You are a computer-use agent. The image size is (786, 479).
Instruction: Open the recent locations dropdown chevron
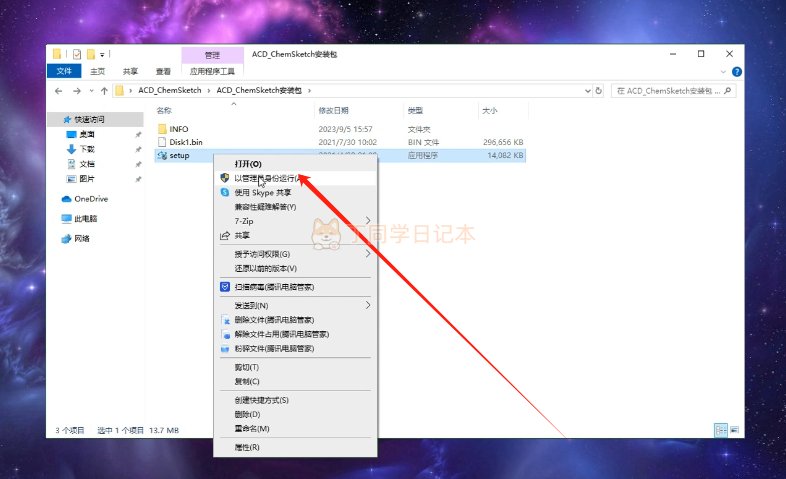[x=91, y=91]
